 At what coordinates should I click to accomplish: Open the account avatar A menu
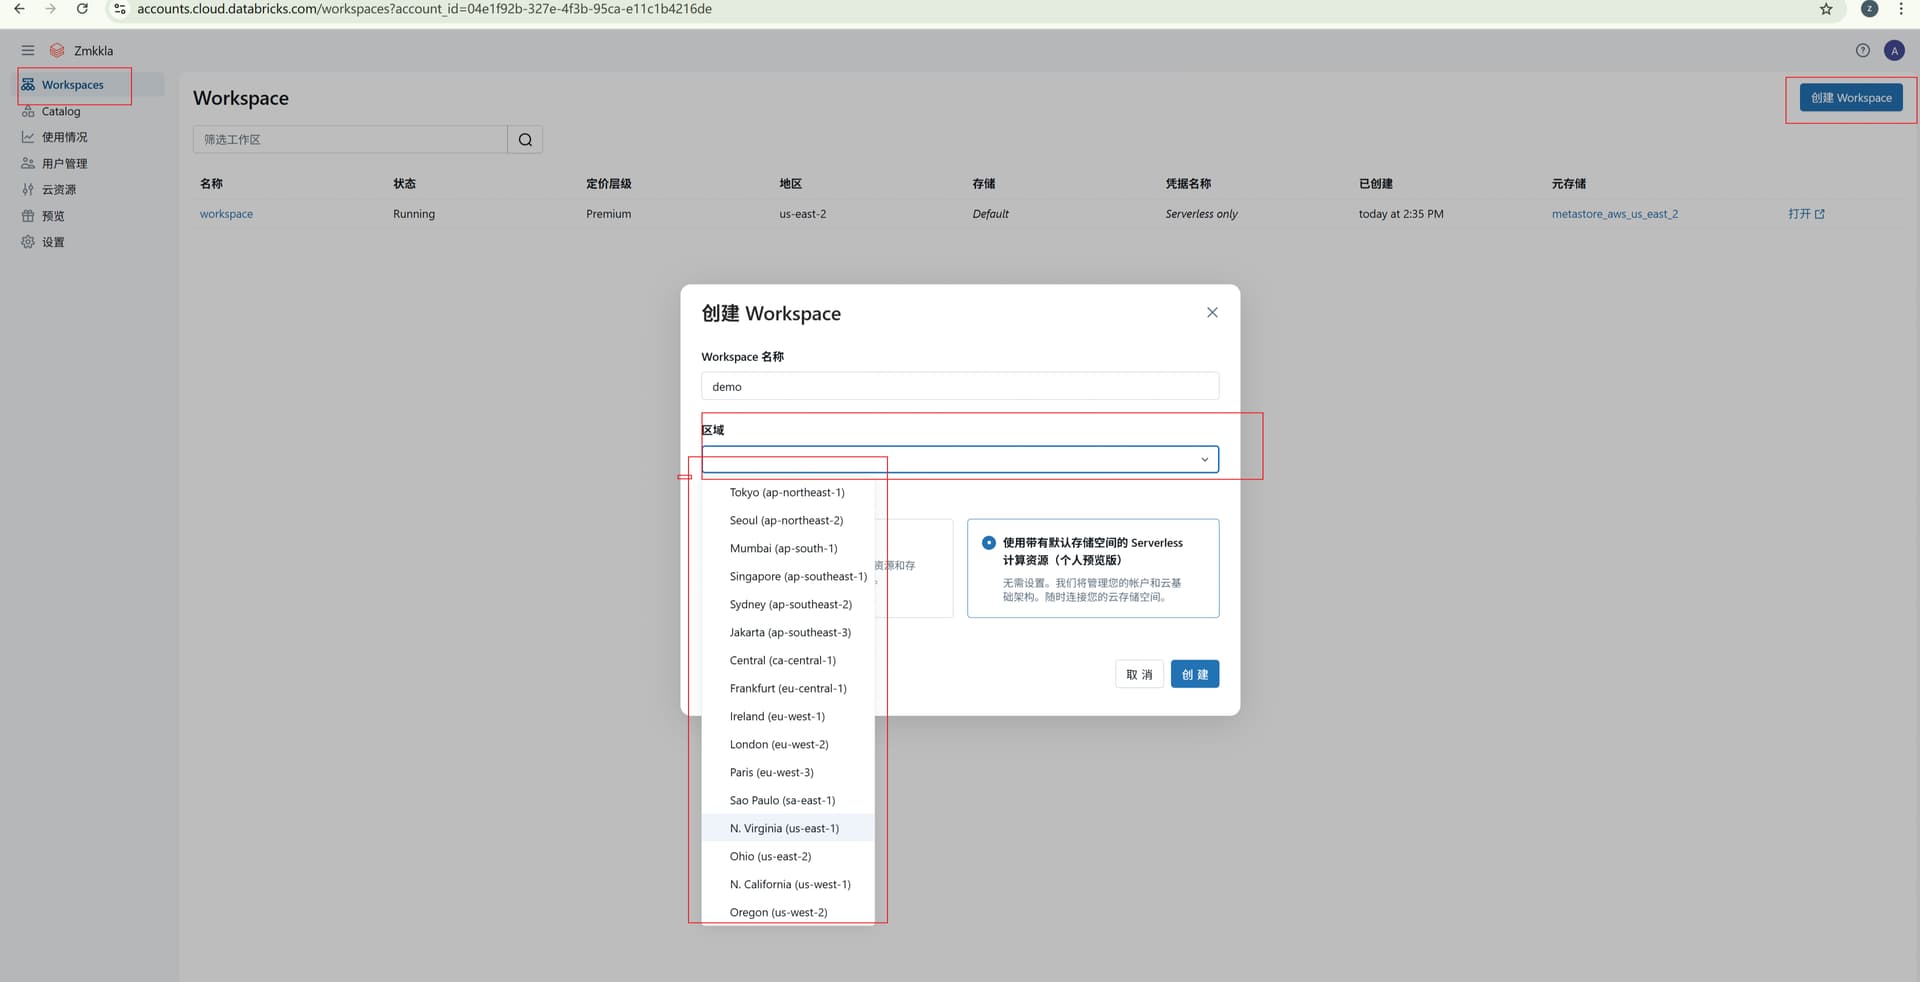pyautogui.click(x=1894, y=50)
